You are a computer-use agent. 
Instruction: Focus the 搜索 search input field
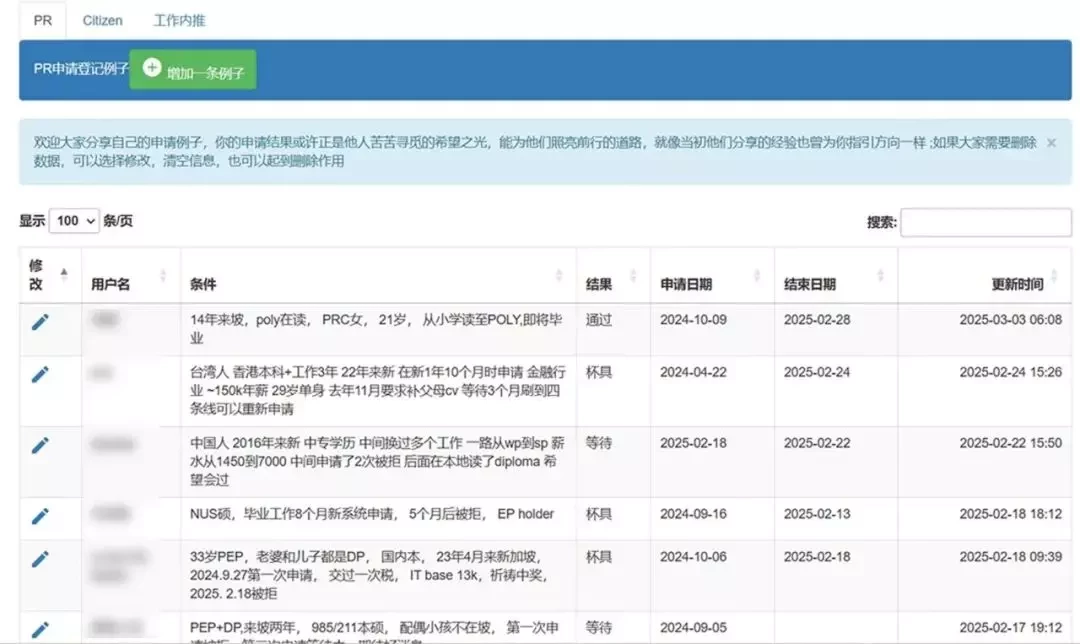tap(986, 222)
